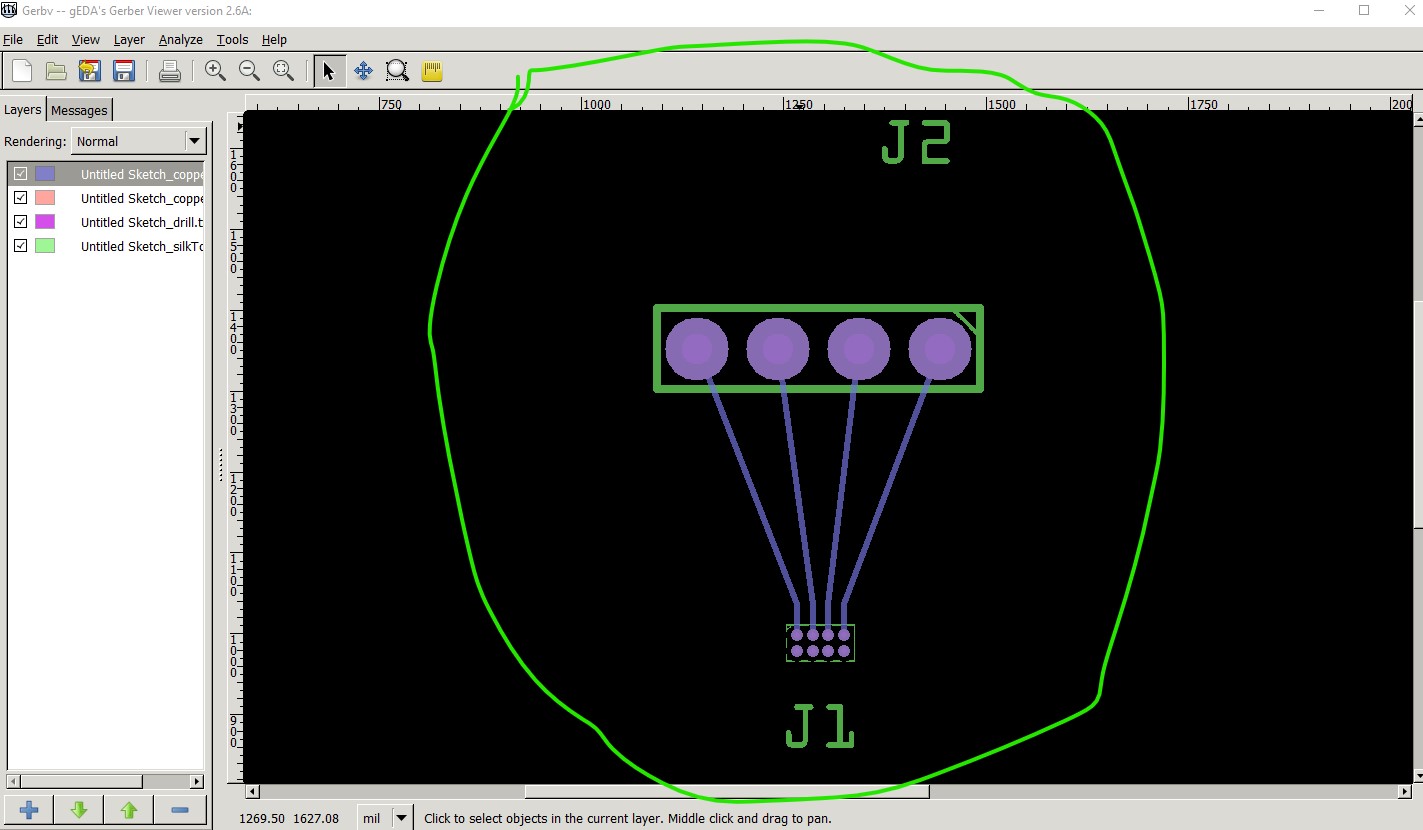1423x830 pixels.
Task: Click the Print icon in toolbar
Action: pos(170,71)
